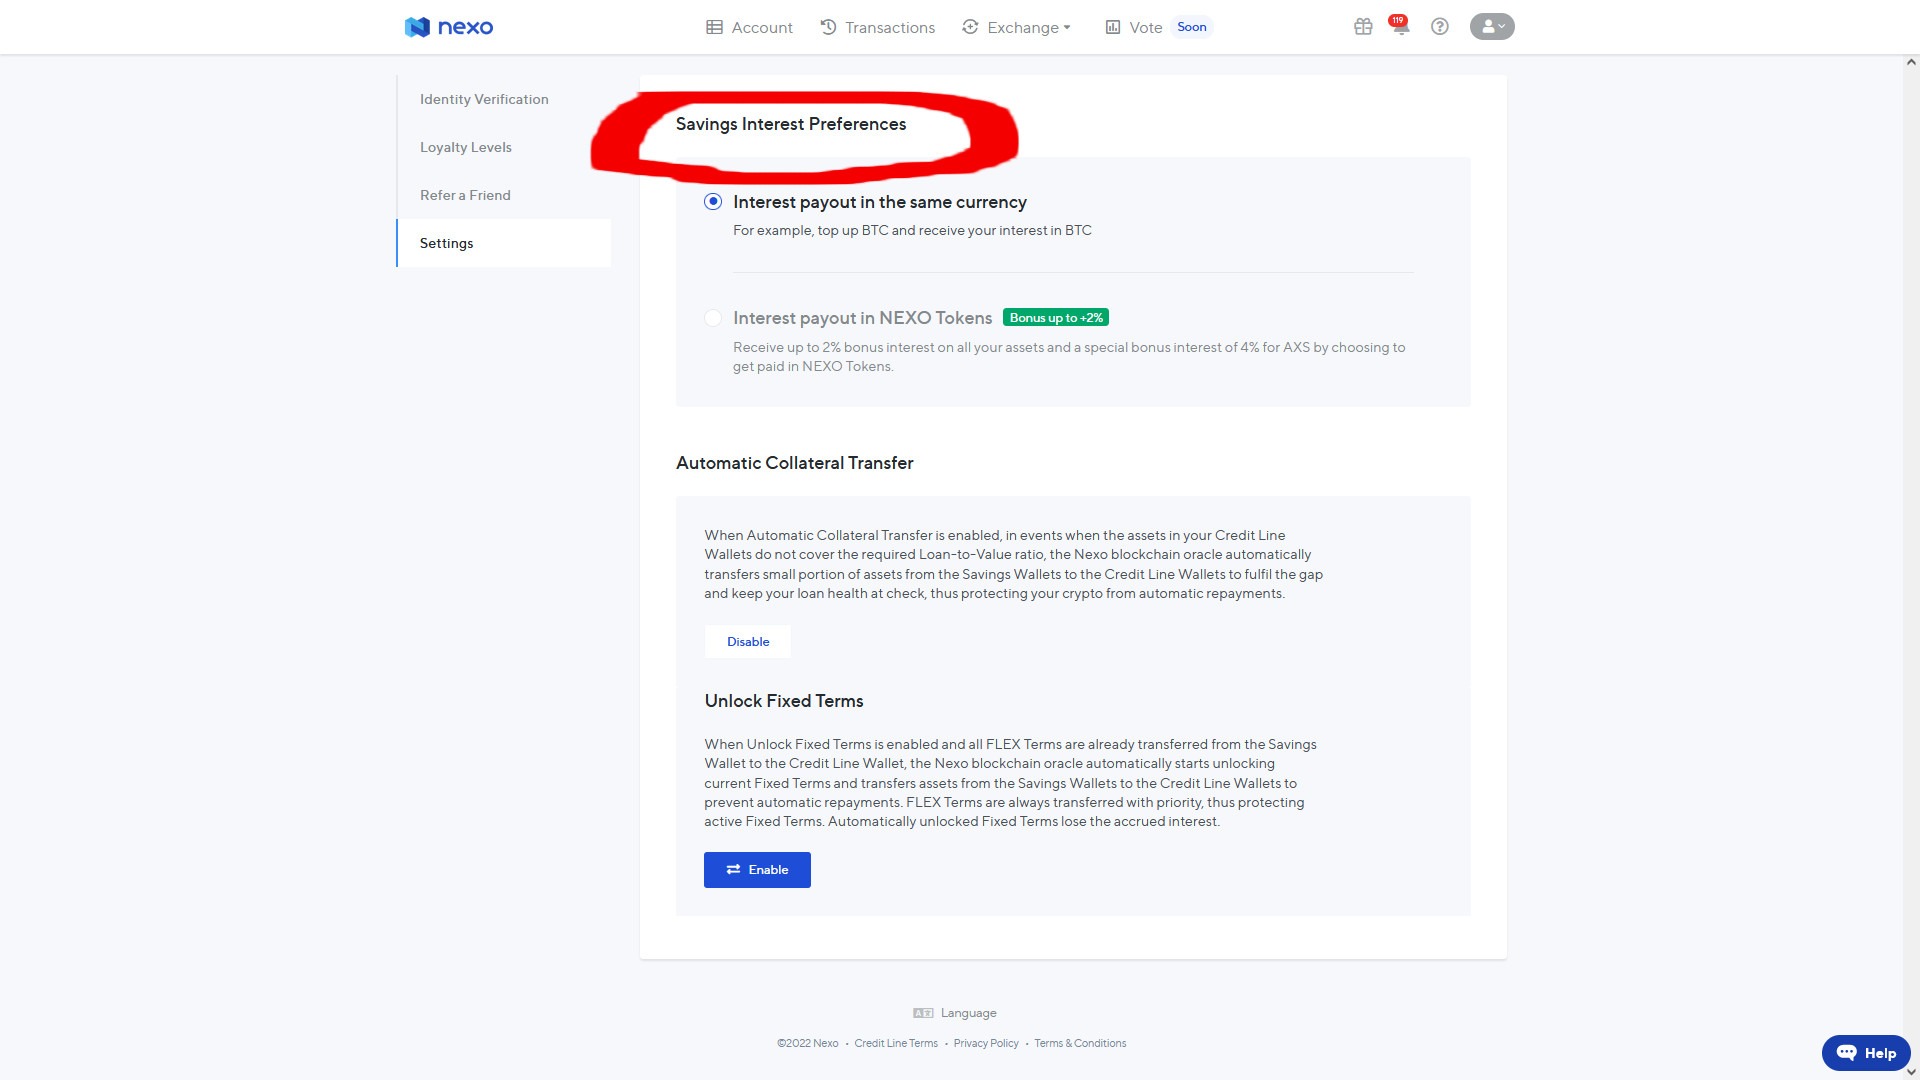This screenshot has width=1920, height=1080.
Task: Expand the Exchange dropdown menu
Action: tap(1016, 27)
